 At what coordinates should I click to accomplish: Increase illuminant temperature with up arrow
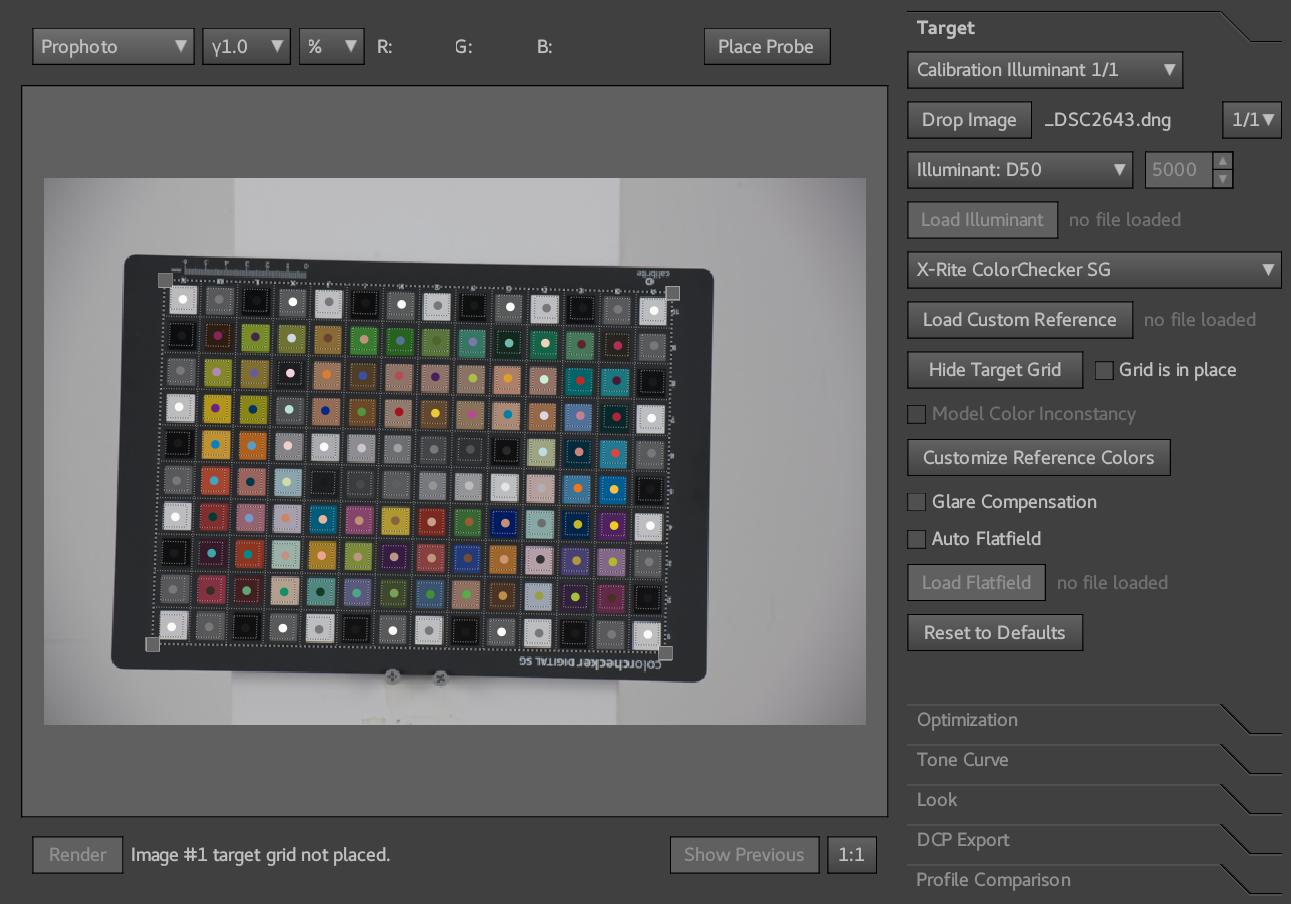pos(1222,161)
